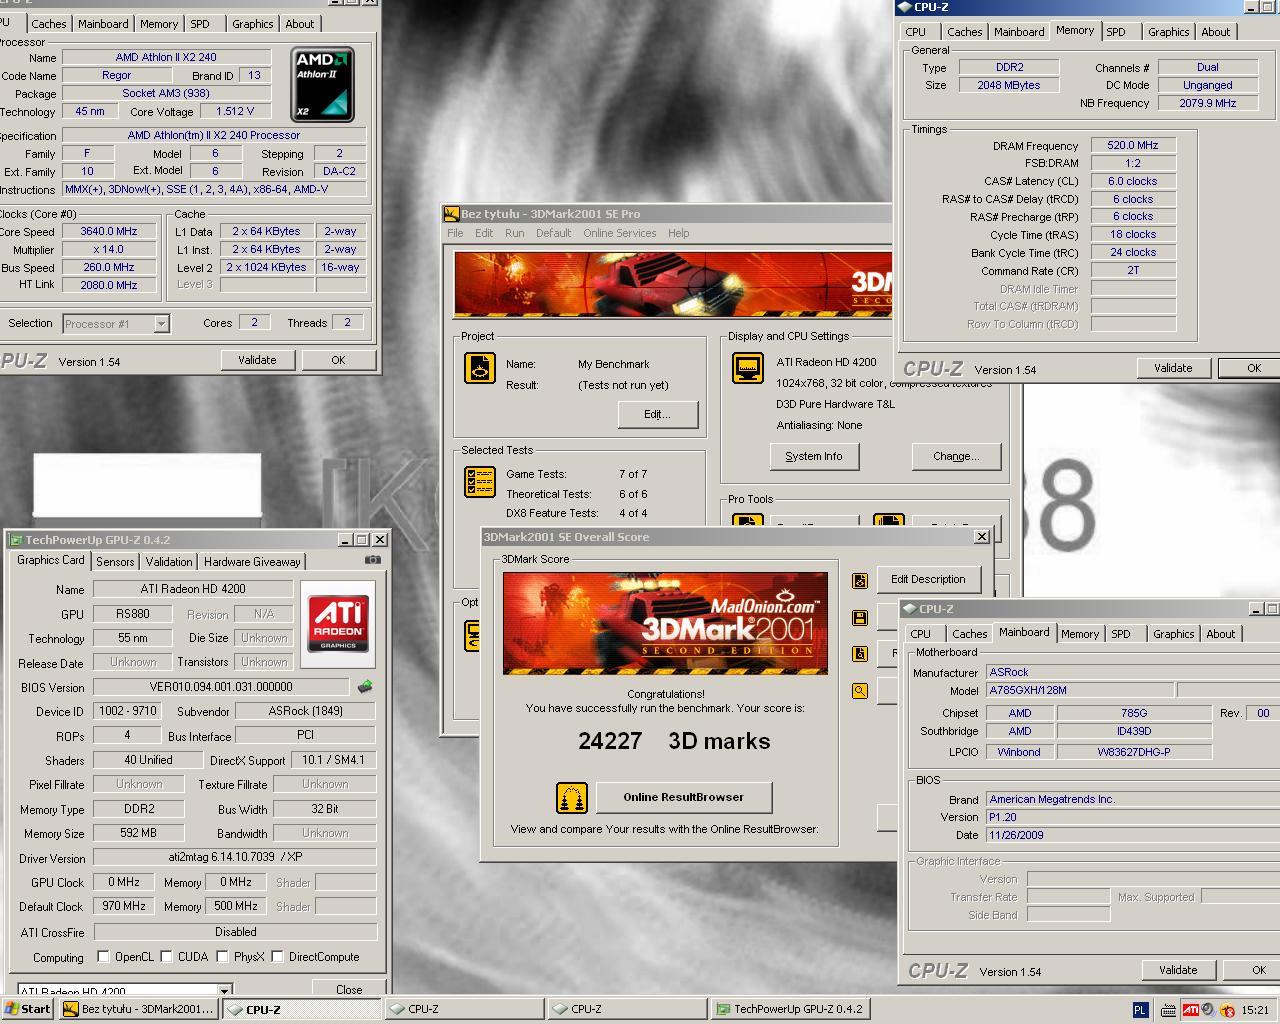
Task: Close the 3DMark2001 SE Overall Score dialog
Action: point(981,537)
